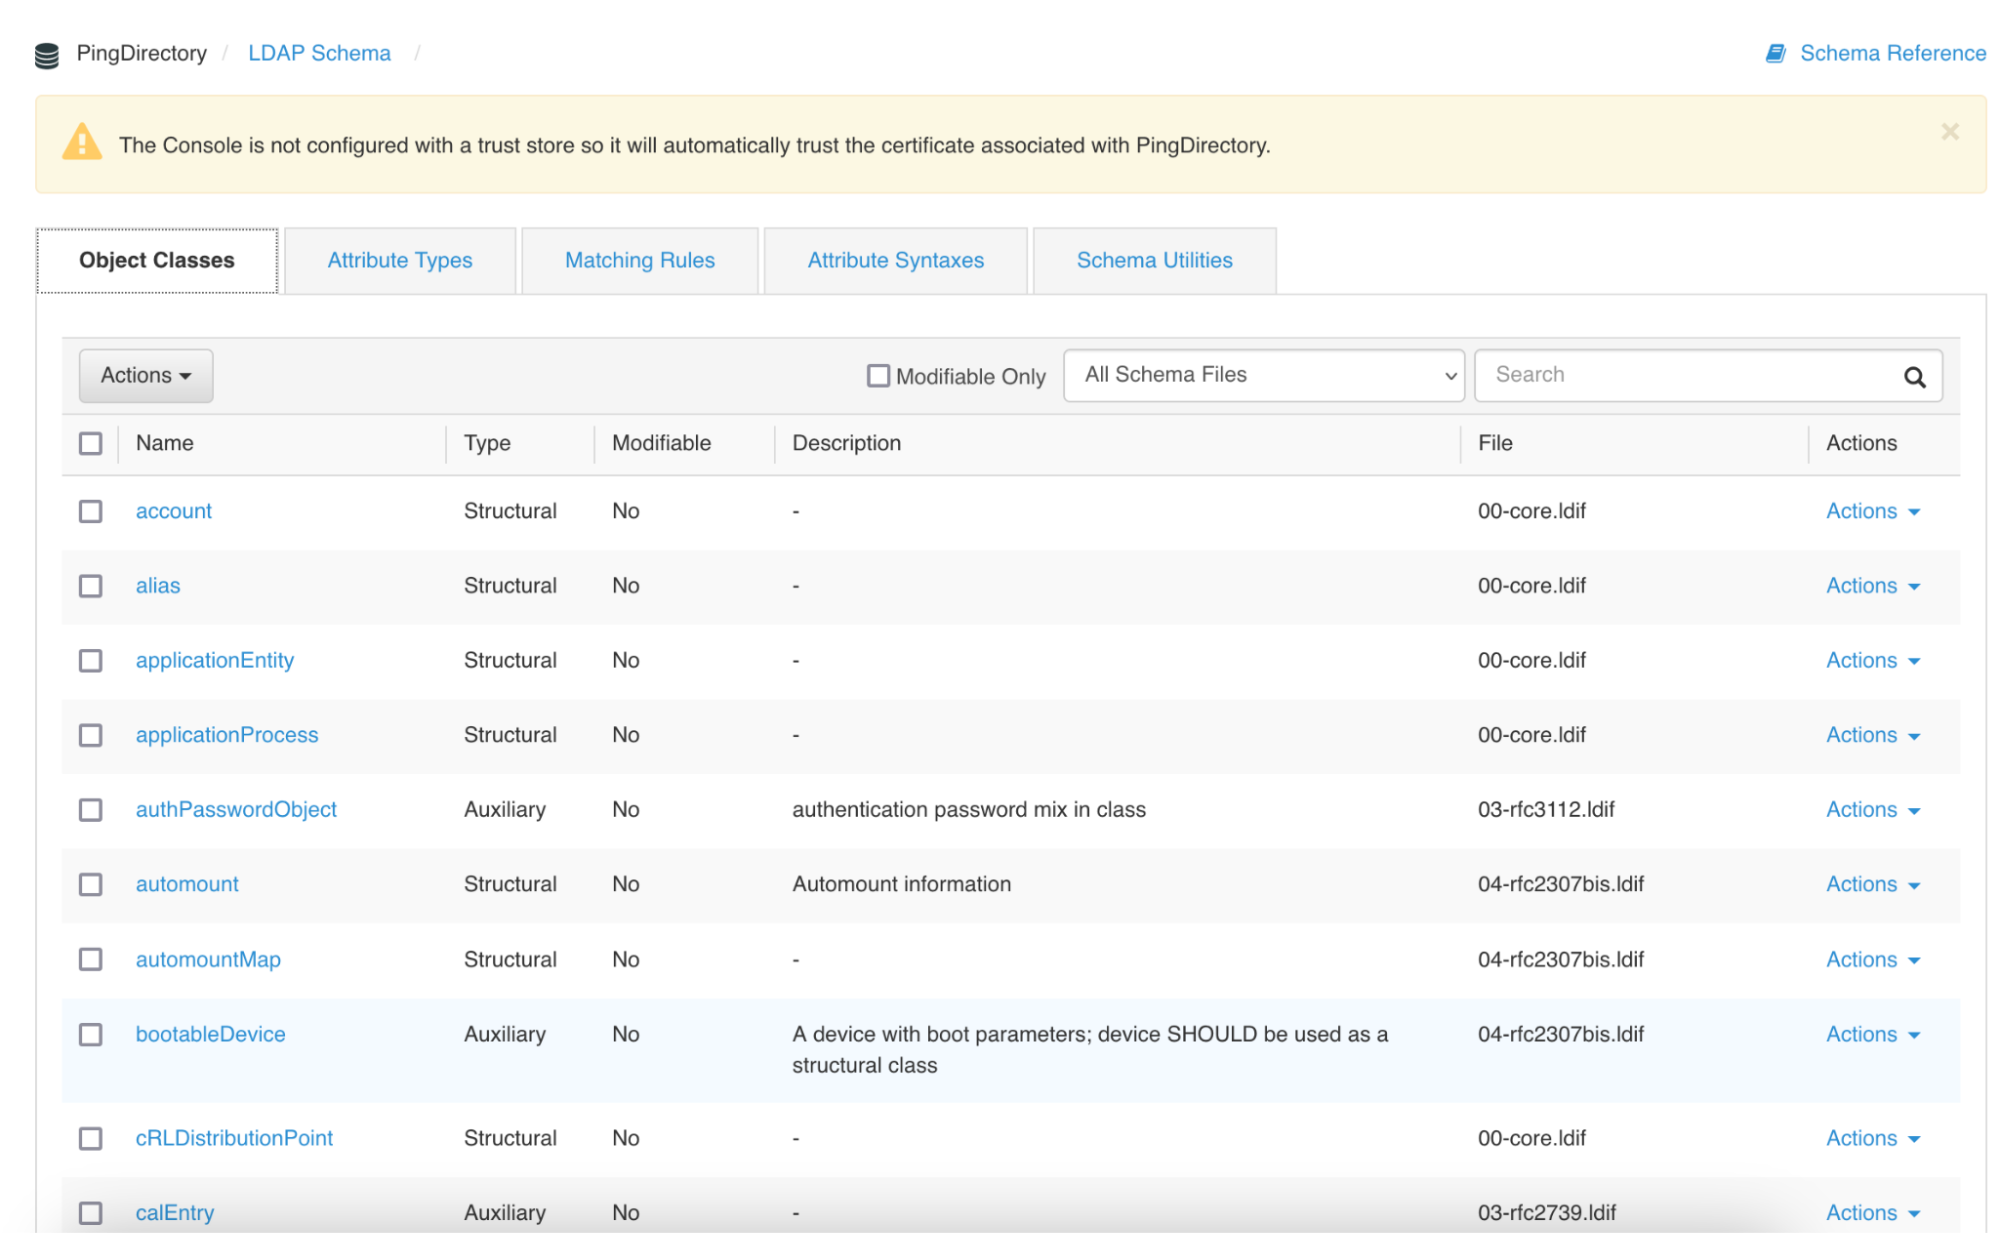This screenshot has width=1999, height=1233.
Task: Enable the Modifiable Only checkbox
Action: 878,376
